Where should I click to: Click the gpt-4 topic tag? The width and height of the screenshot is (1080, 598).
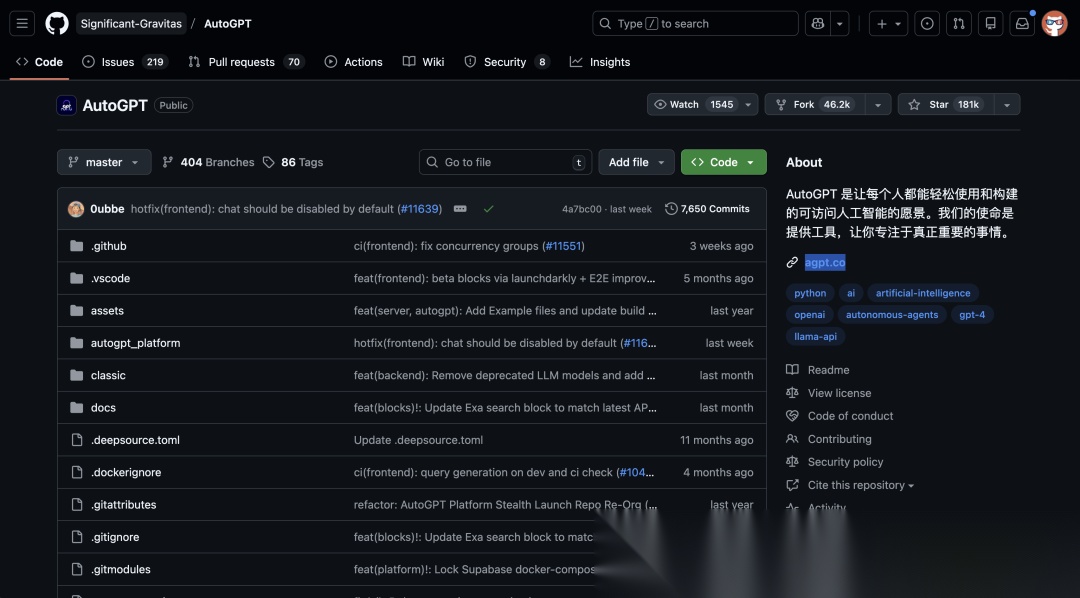pyautogui.click(x=972, y=314)
